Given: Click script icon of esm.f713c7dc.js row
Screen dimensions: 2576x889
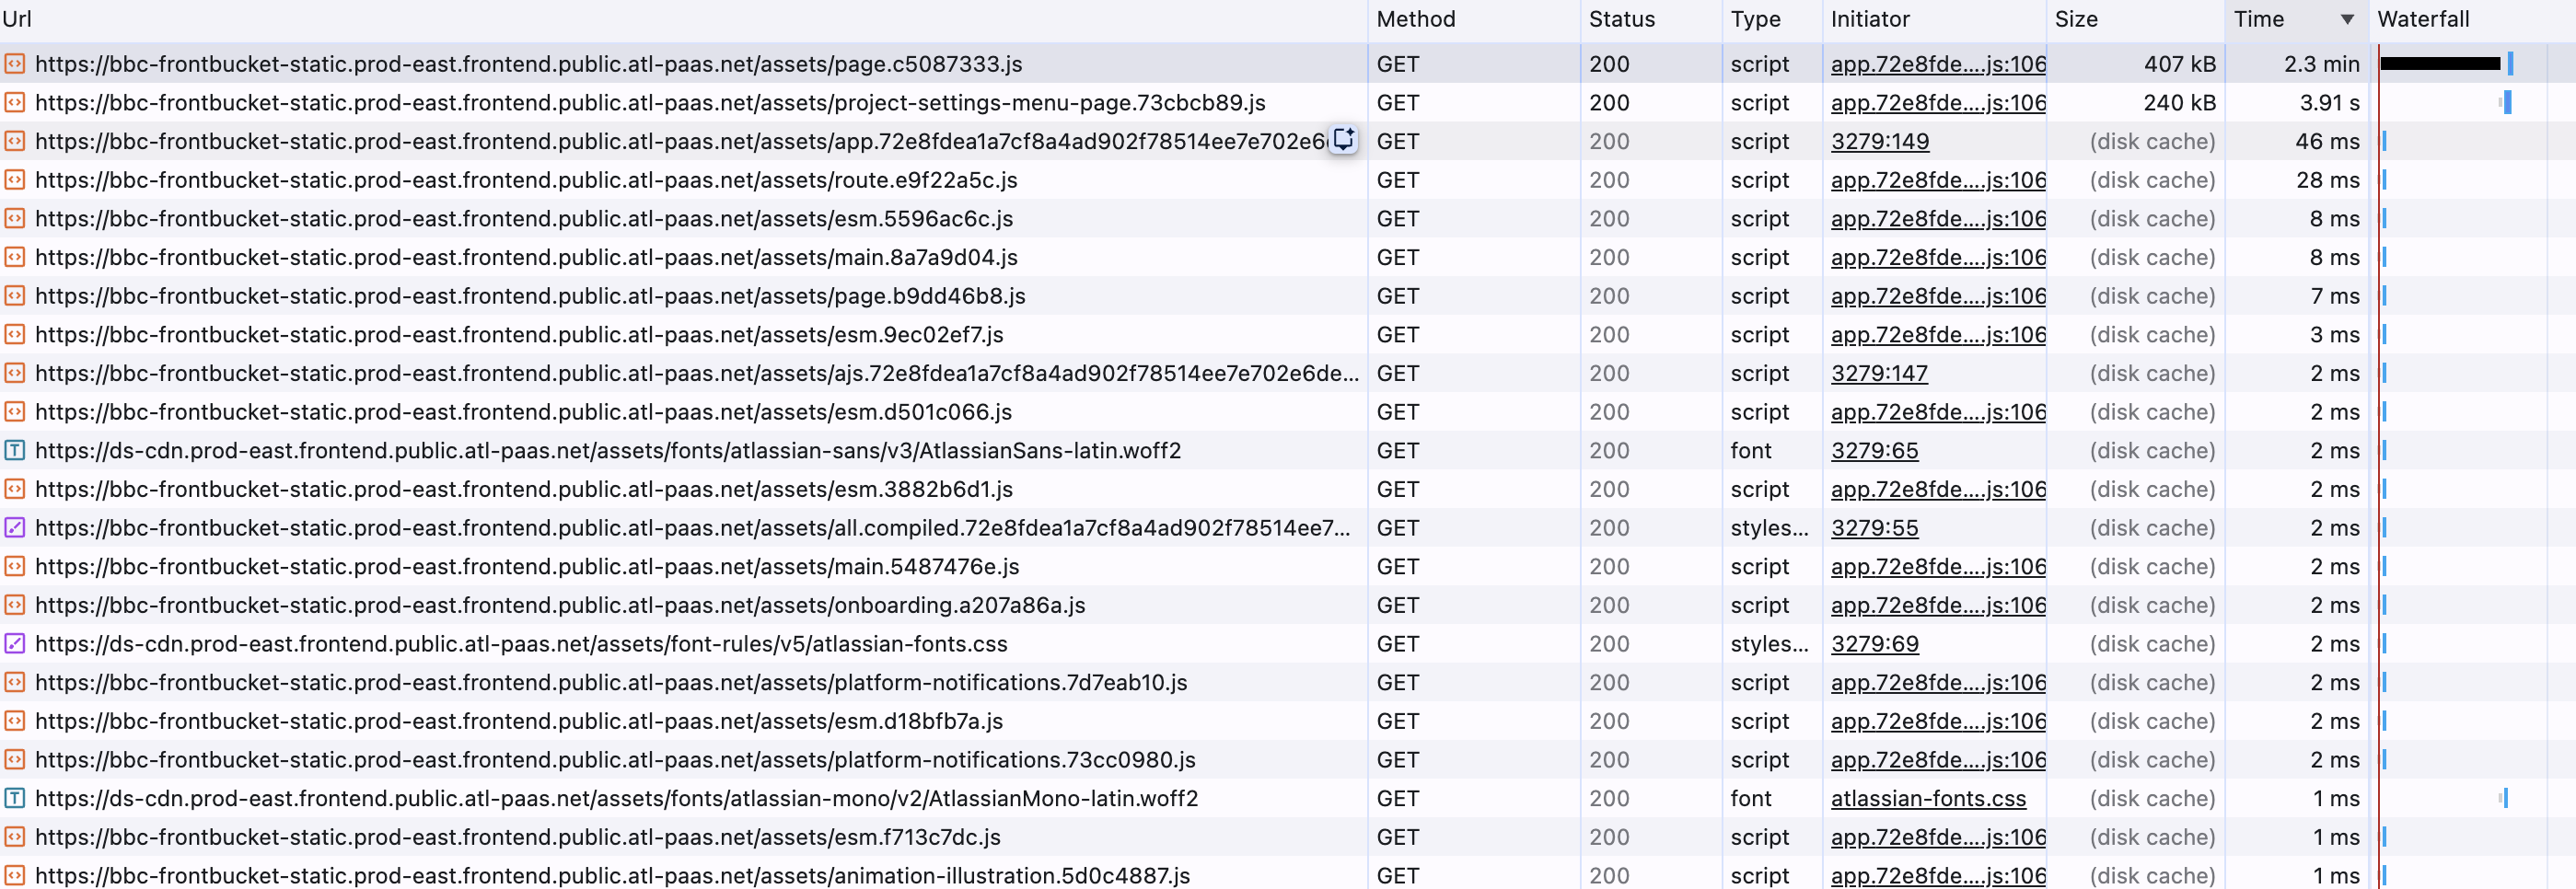Looking at the screenshot, I should coord(14,837).
